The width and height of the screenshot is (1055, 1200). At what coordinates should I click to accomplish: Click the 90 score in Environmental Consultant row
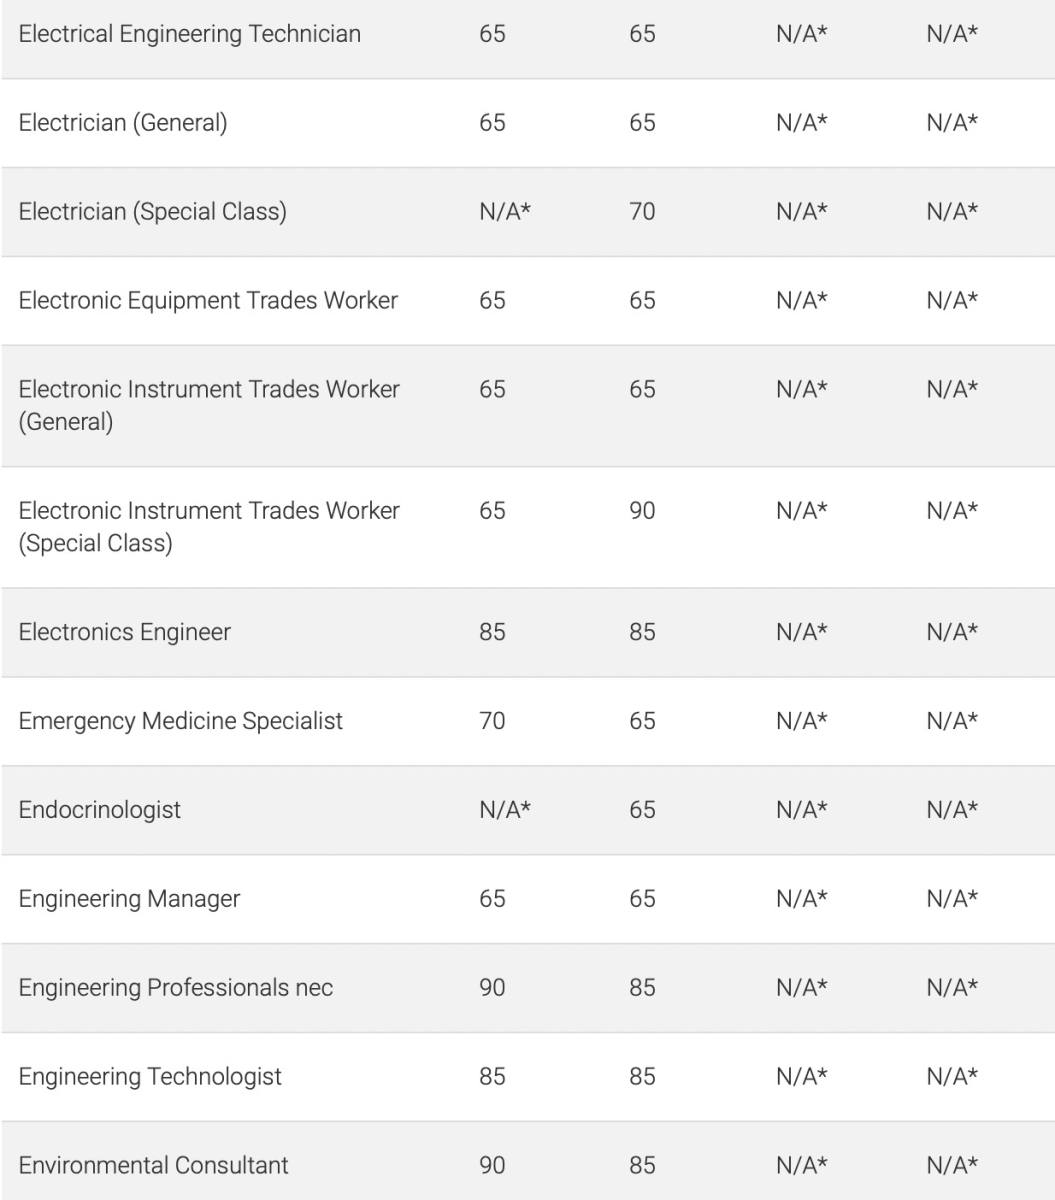pyautogui.click(x=492, y=1165)
